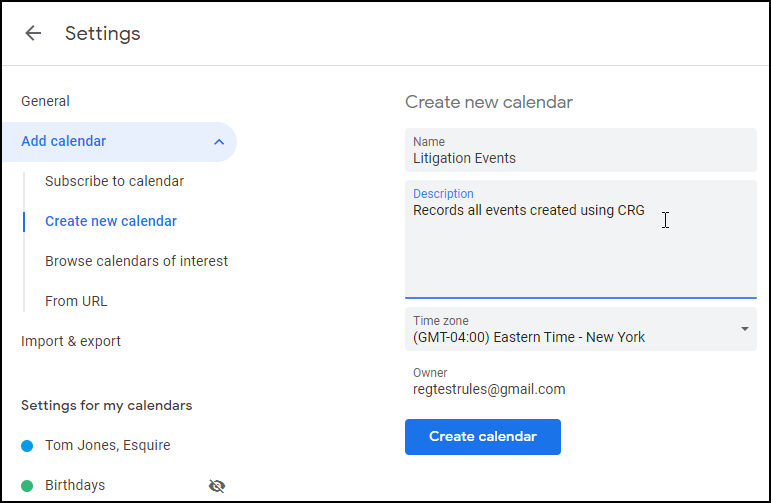Click the blue dot beside Tom Jones, Esquire

click(x=27, y=446)
